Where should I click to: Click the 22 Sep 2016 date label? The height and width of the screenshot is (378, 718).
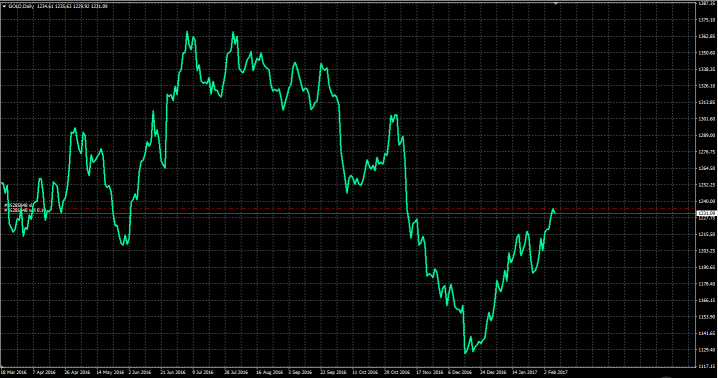(332, 372)
